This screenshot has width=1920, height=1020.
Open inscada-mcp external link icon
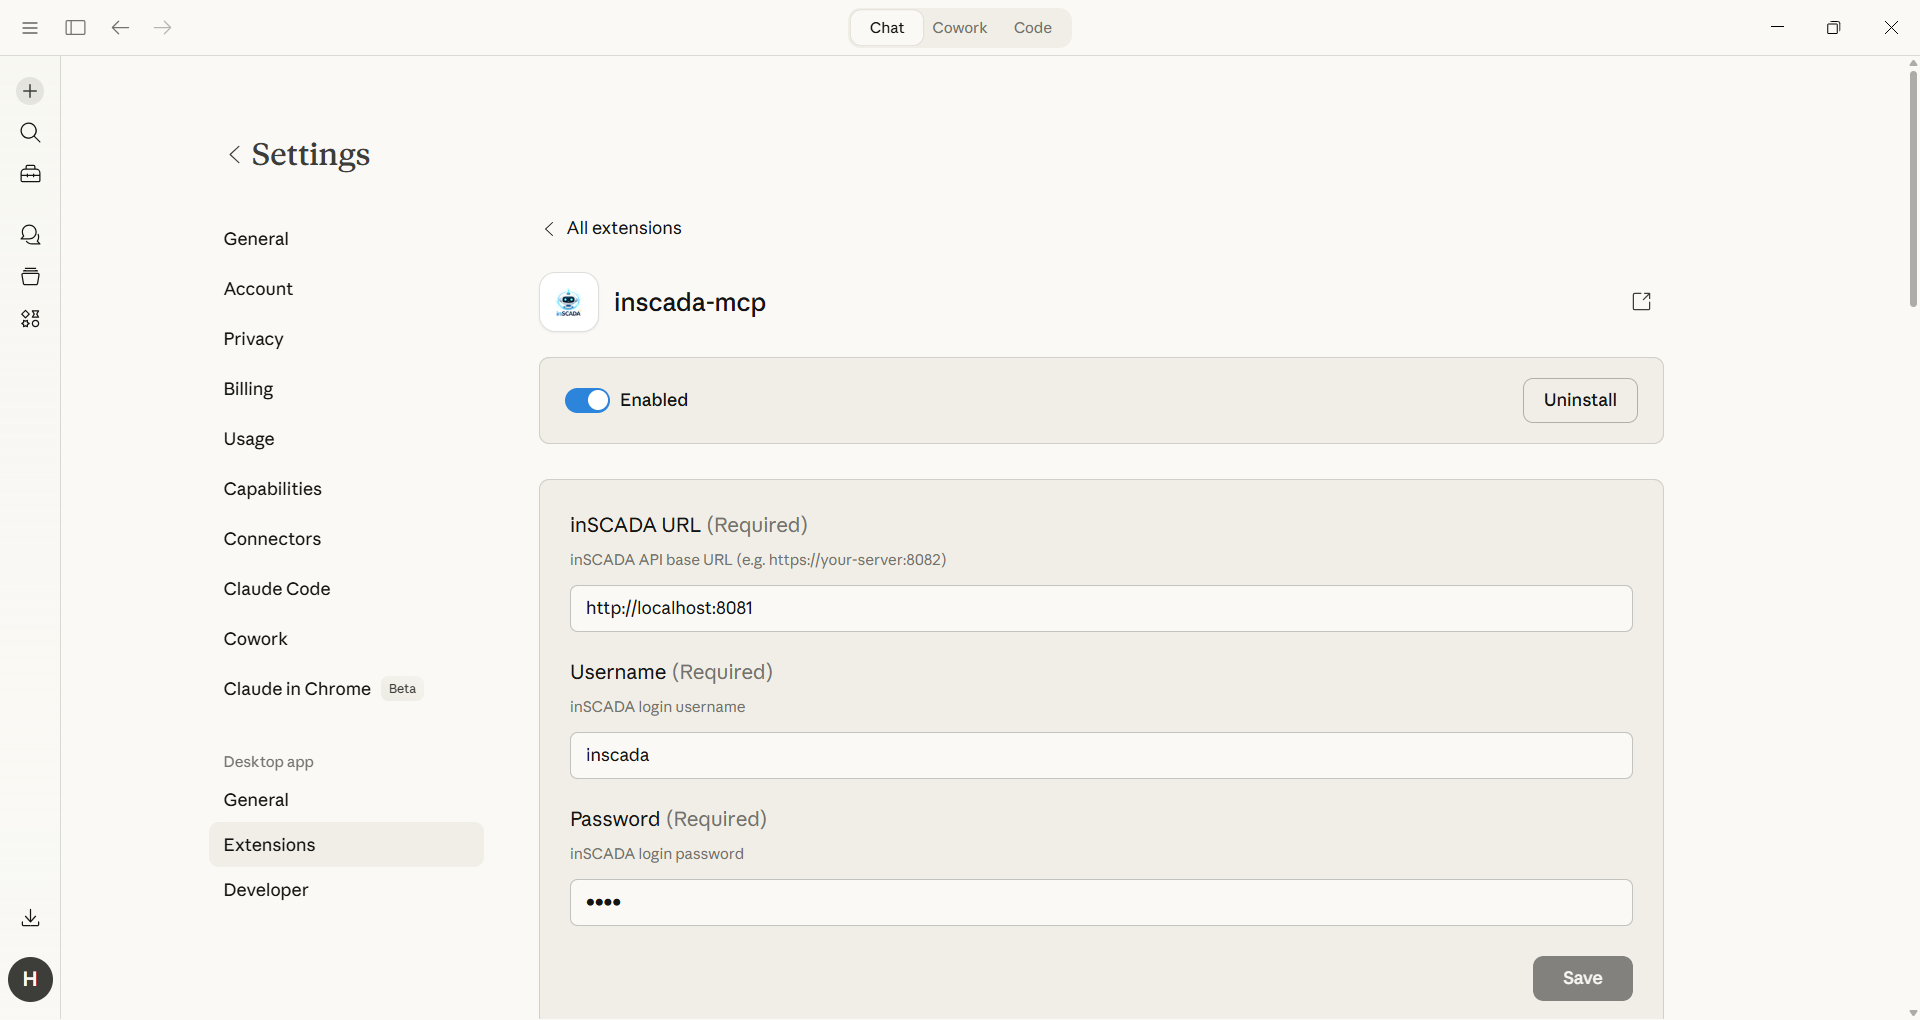[x=1641, y=302]
